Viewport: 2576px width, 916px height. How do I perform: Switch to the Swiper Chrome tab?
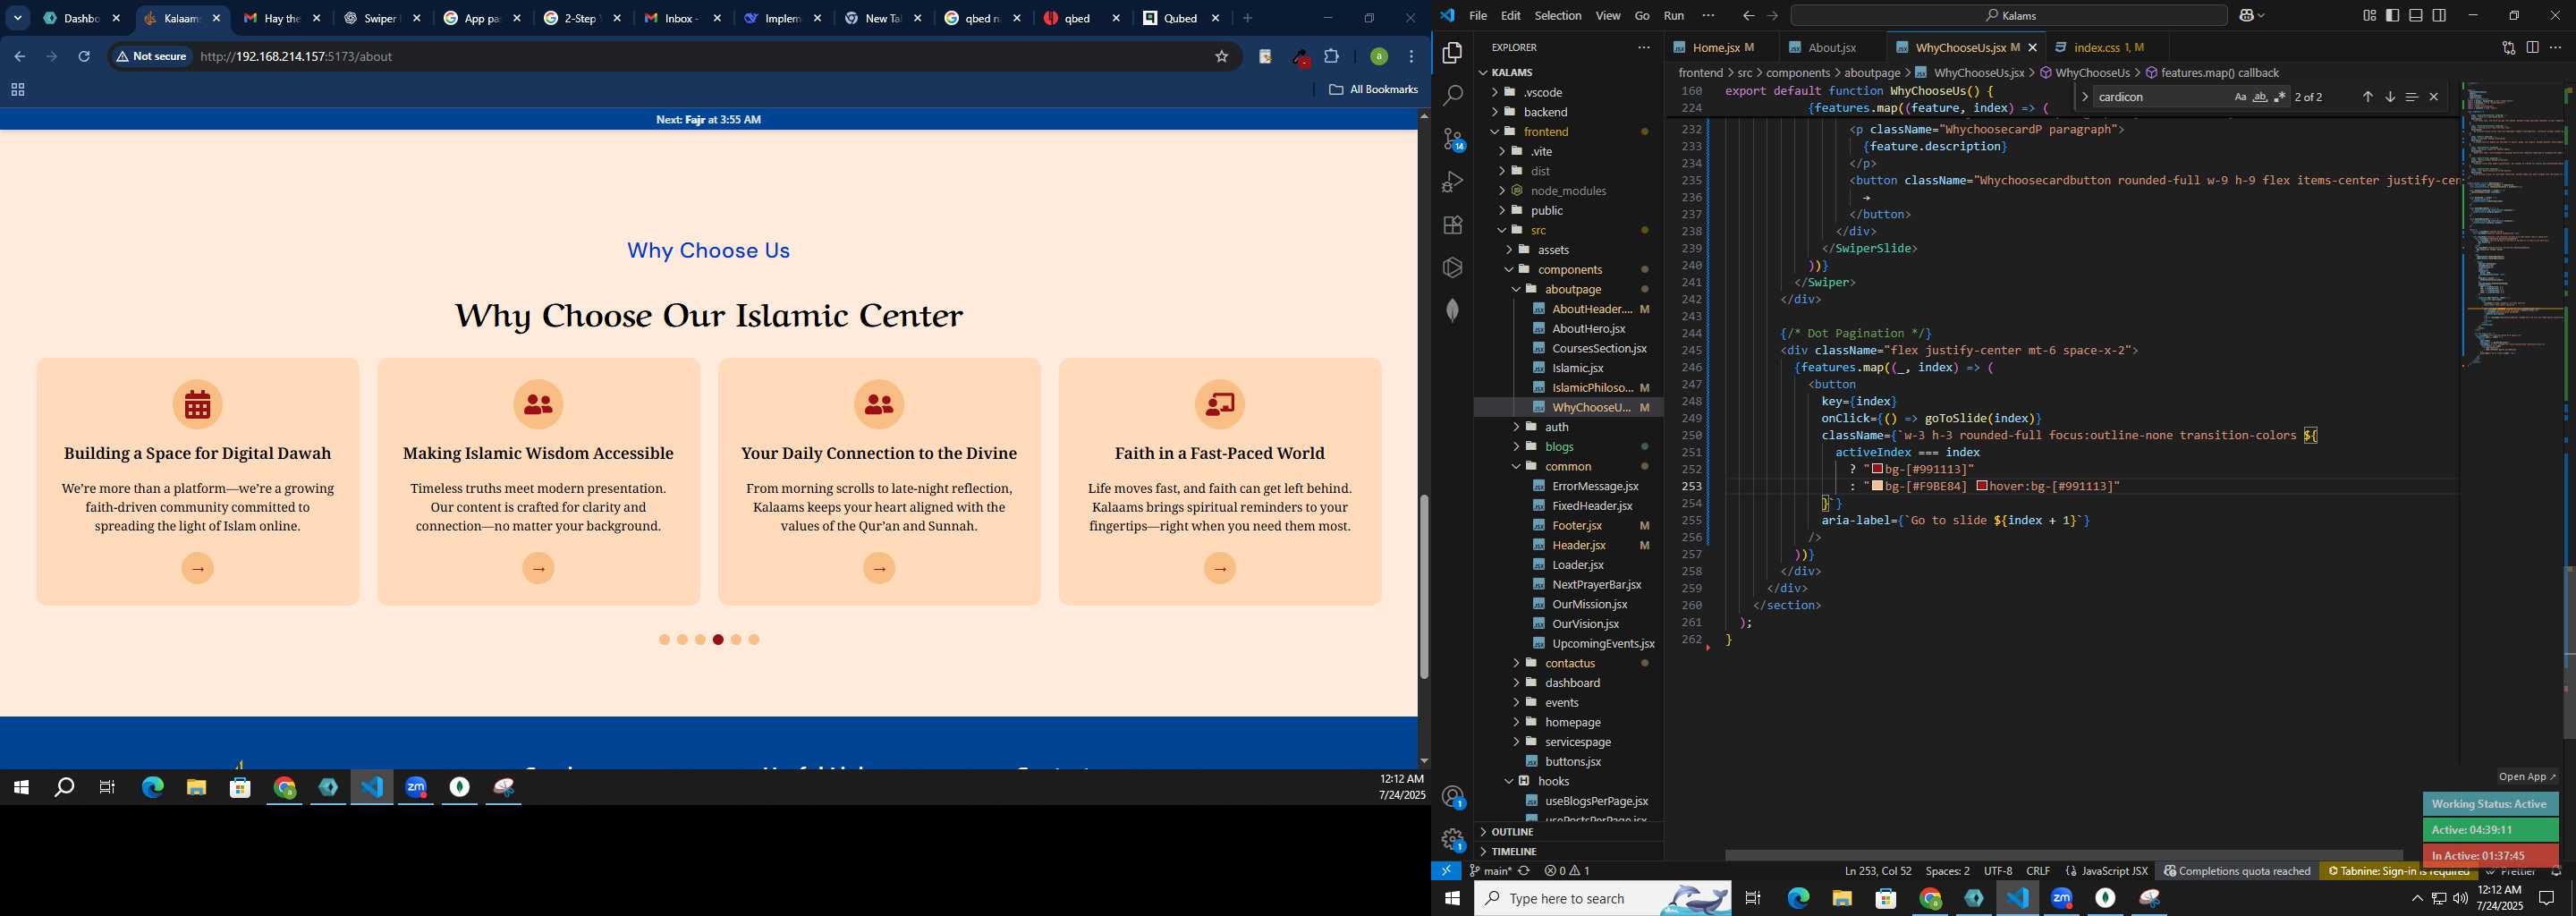click(x=382, y=18)
